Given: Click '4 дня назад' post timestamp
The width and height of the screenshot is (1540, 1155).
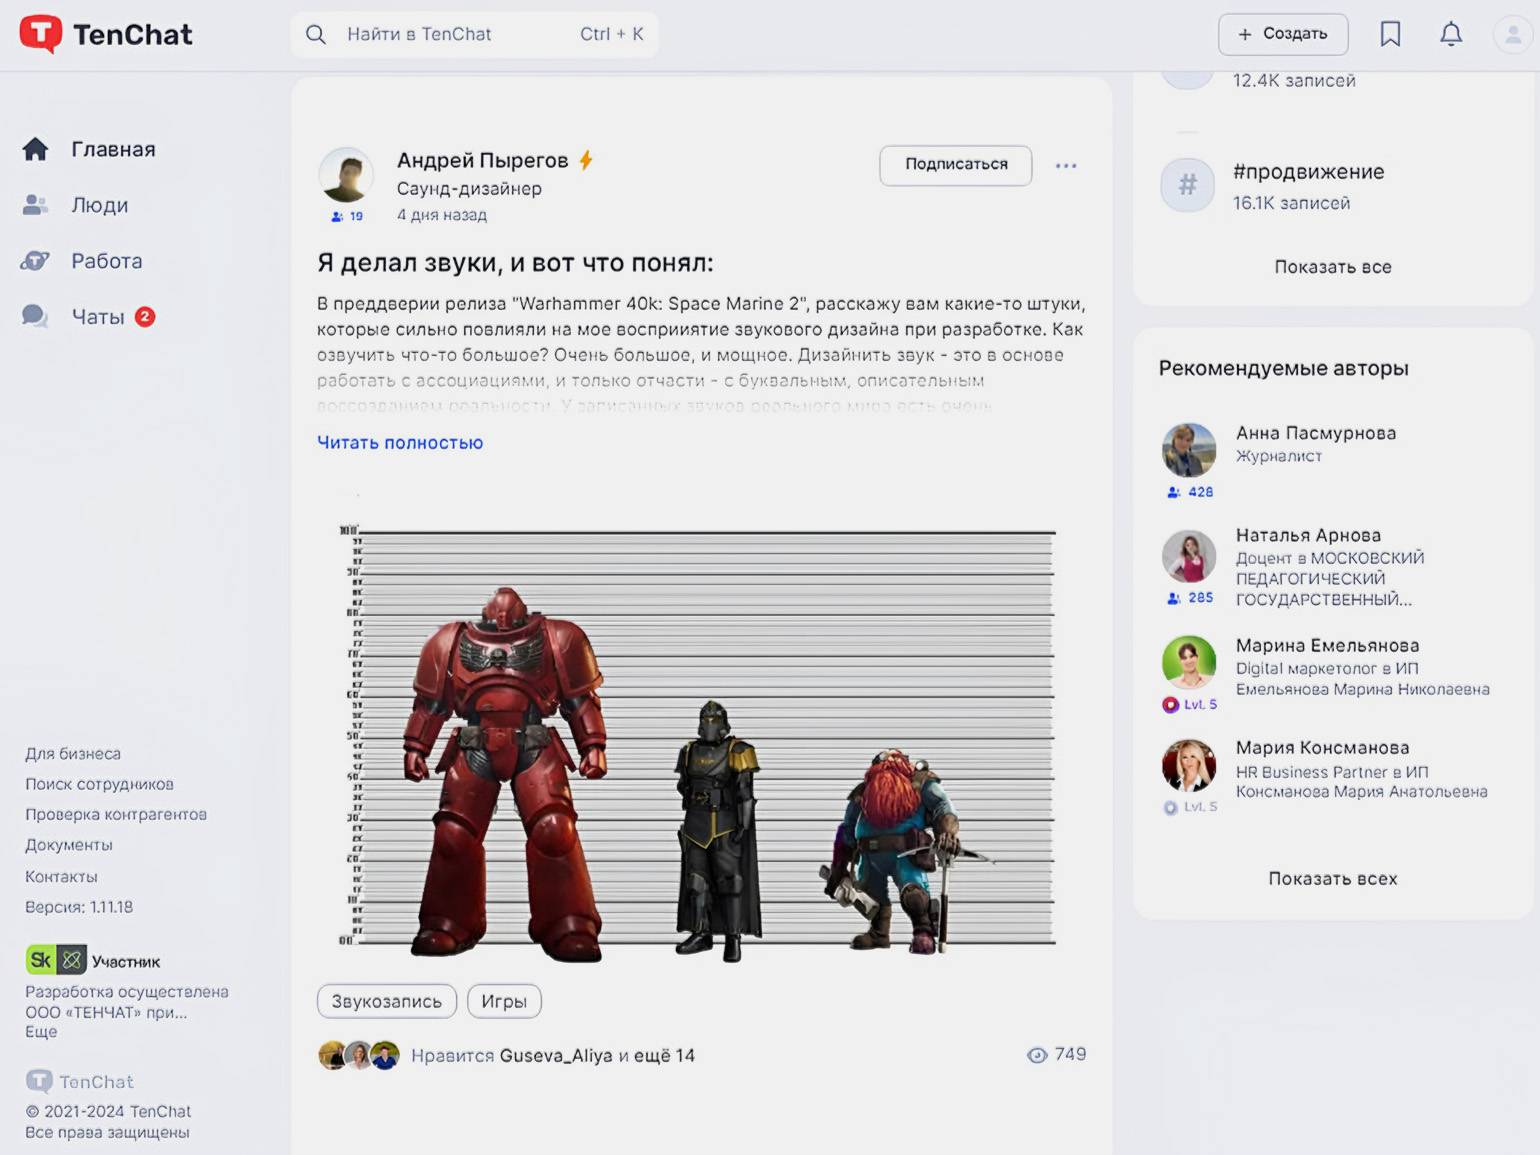Looking at the screenshot, I should (442, 215).
